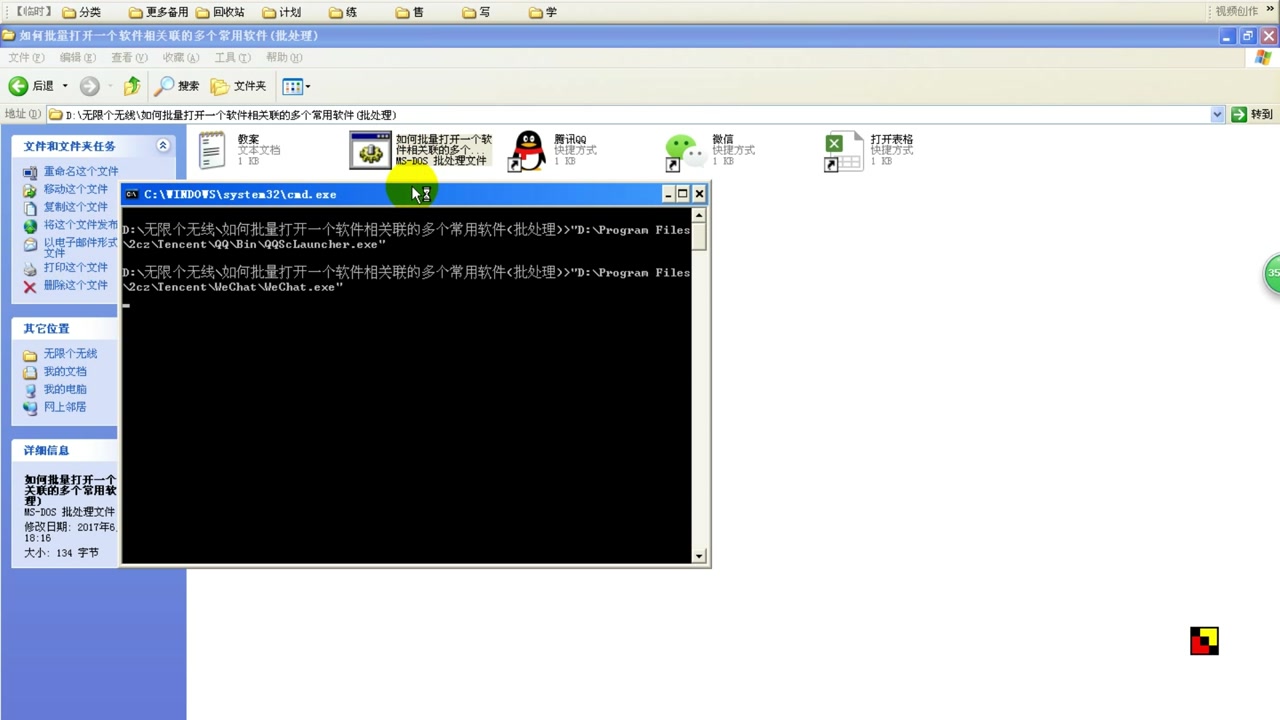The height and width of the screenshot is (720, 1280).
Task: Open 网上邻居 link
Action: (x=64, y=407)
